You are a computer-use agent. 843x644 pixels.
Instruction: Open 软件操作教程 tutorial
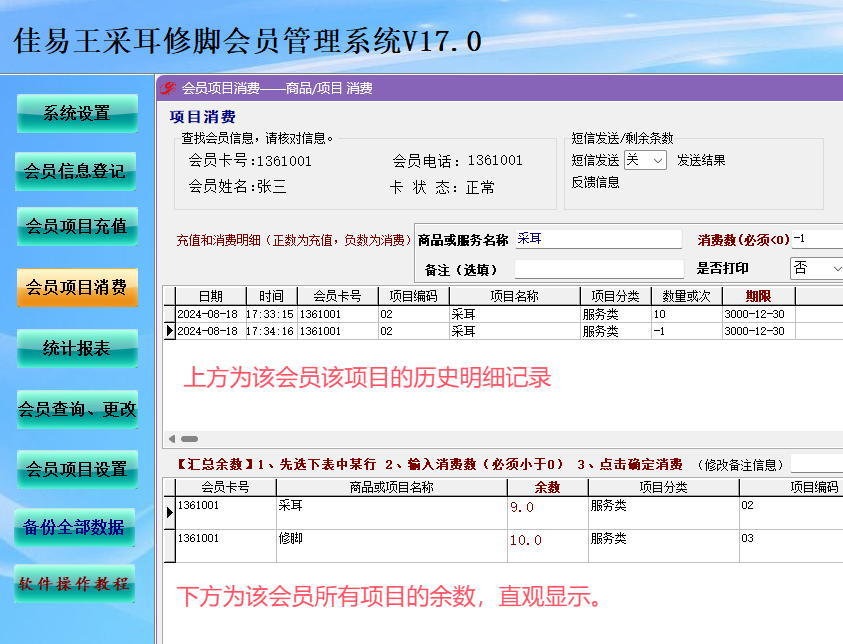coord(74,584)
